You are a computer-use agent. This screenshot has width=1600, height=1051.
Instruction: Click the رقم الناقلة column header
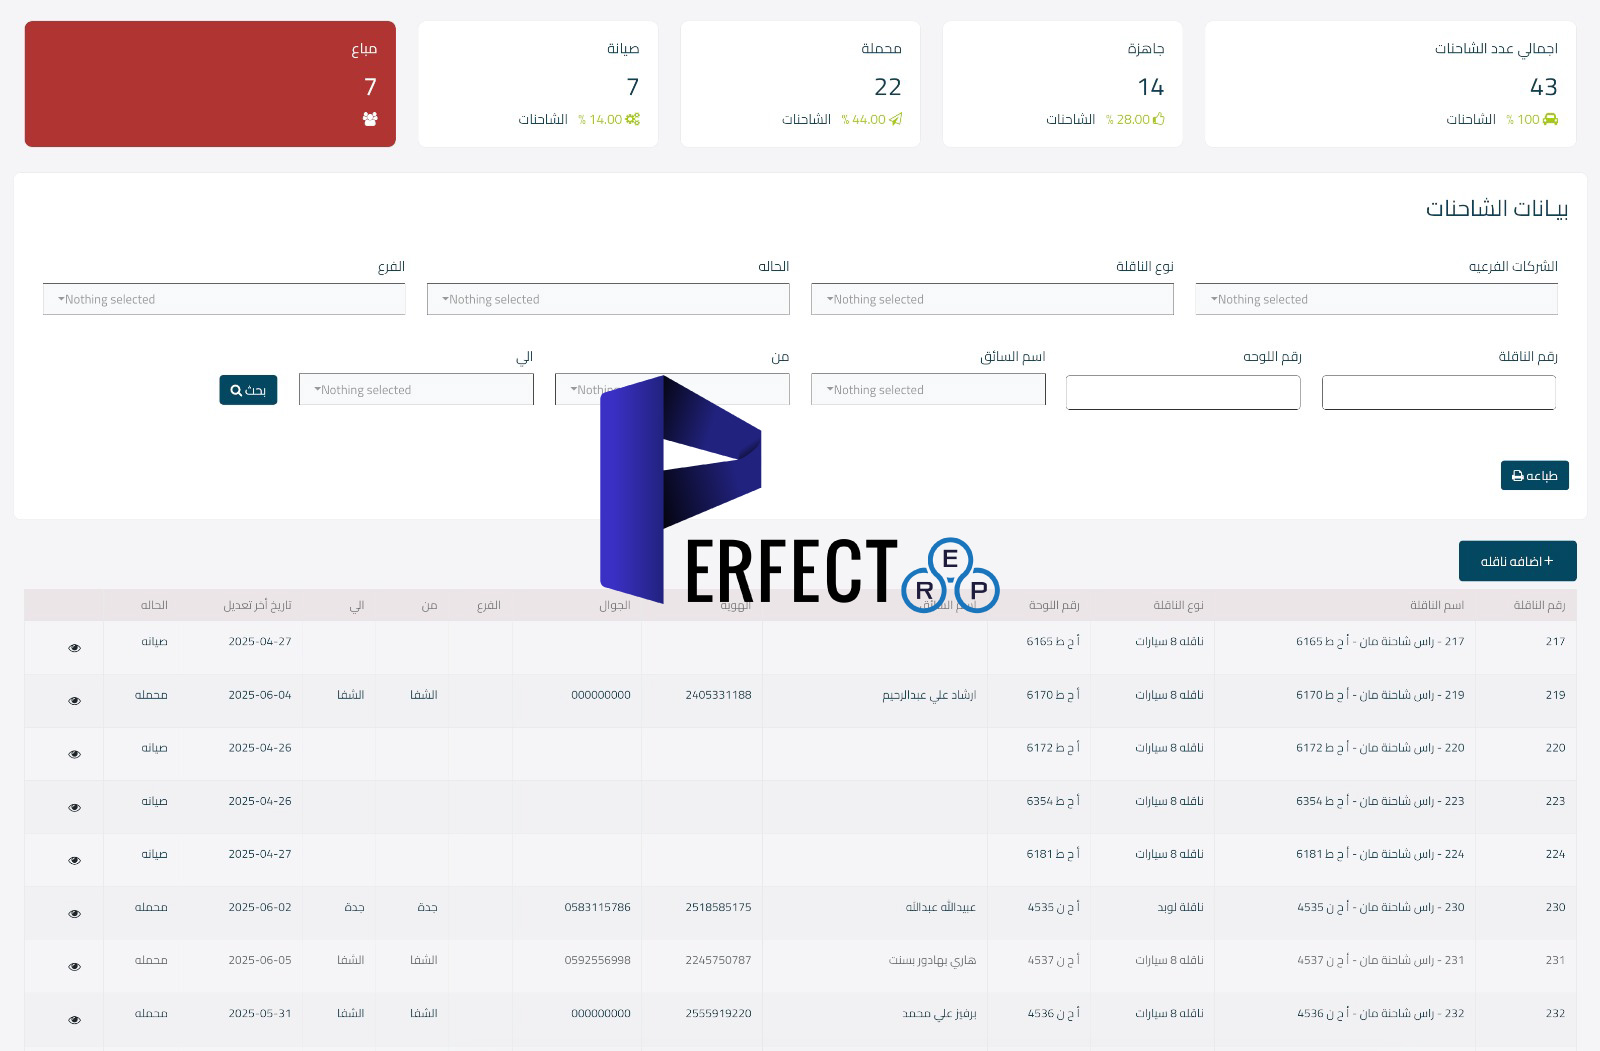click(x=1539, y=605)
